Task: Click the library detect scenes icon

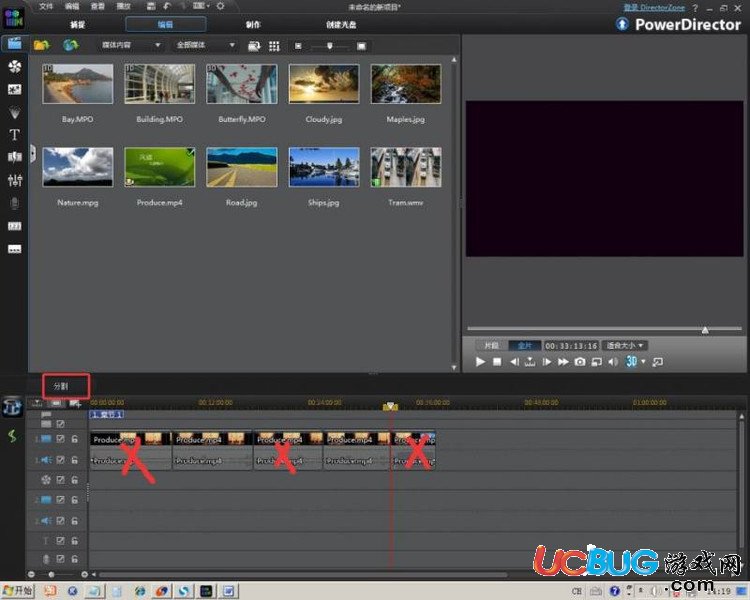Action: pos(254,46)
